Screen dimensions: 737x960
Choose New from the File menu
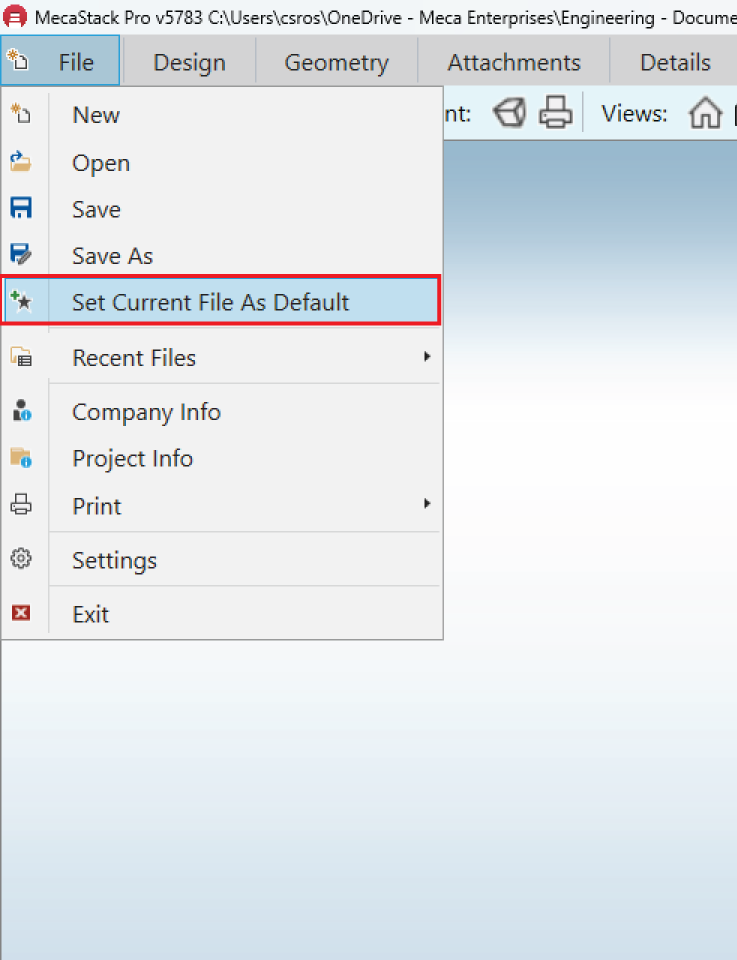pos(222,114)
